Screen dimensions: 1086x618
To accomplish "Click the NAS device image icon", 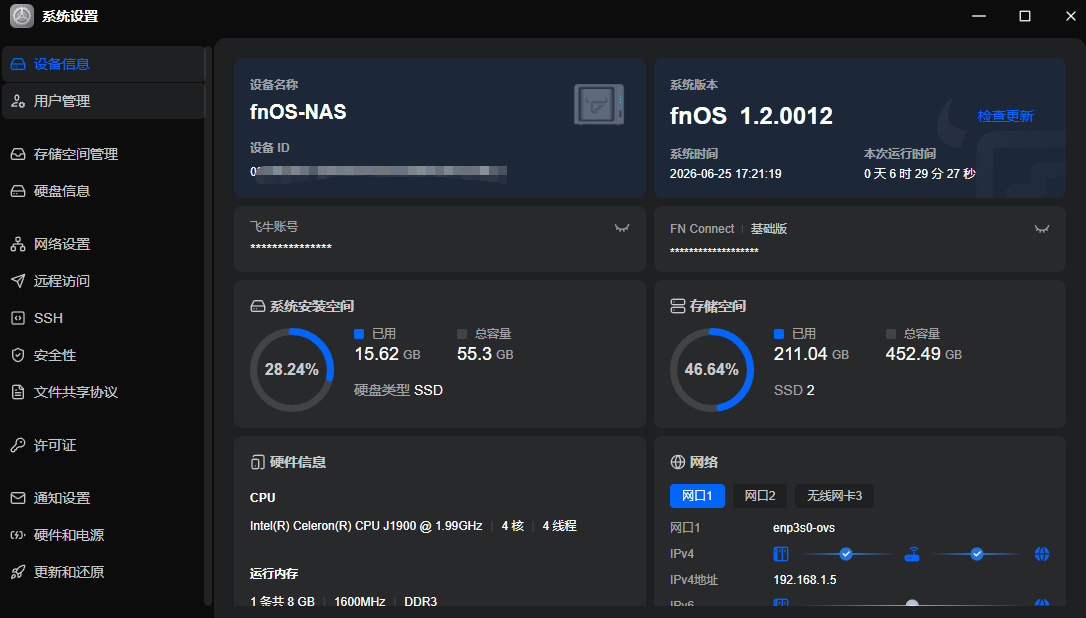I will (x=599, y=105).
